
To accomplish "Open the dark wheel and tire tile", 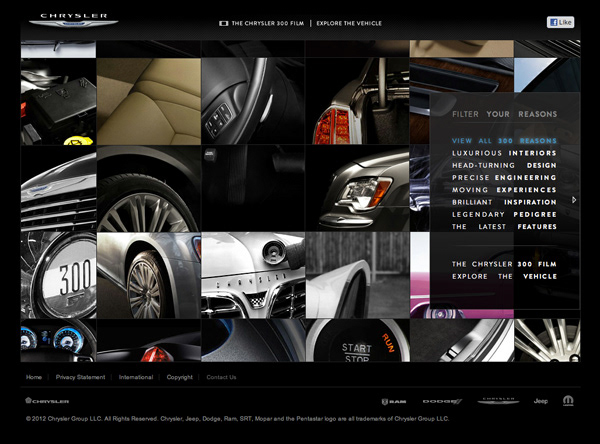I will tap(149, 188).
